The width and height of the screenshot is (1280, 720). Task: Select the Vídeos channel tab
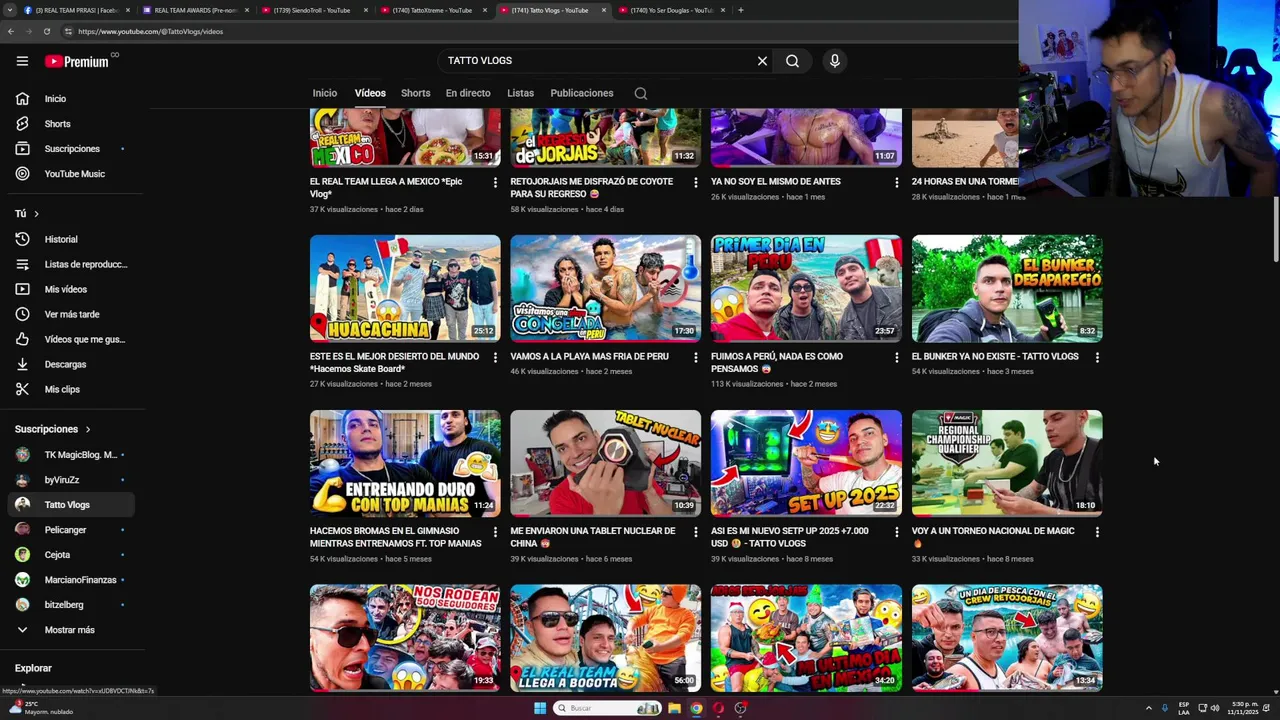(370, 93)
